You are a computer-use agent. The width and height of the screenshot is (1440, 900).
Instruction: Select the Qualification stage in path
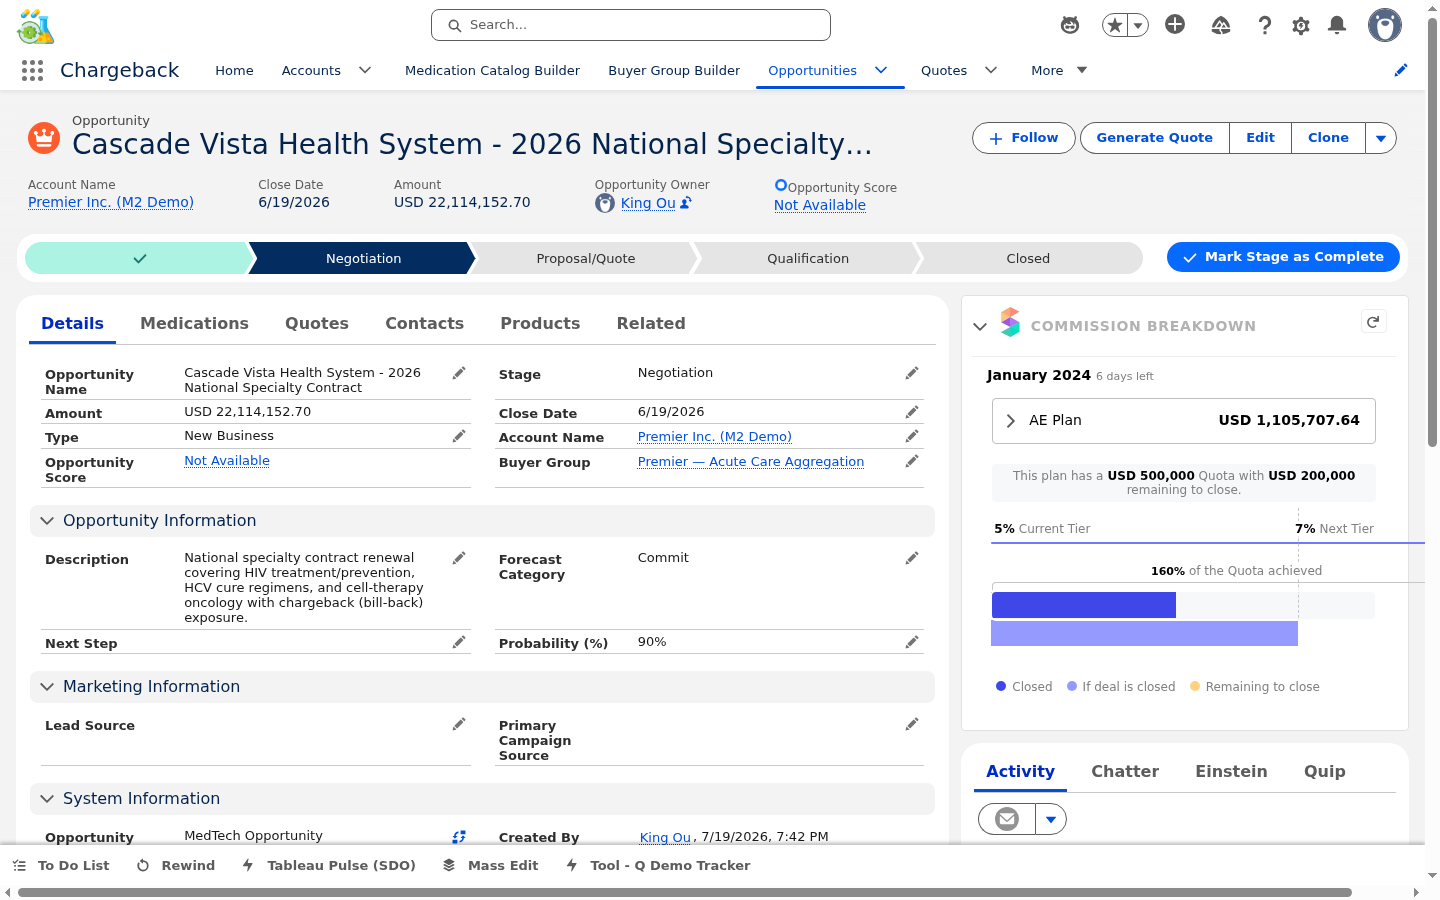pos(808,258)
